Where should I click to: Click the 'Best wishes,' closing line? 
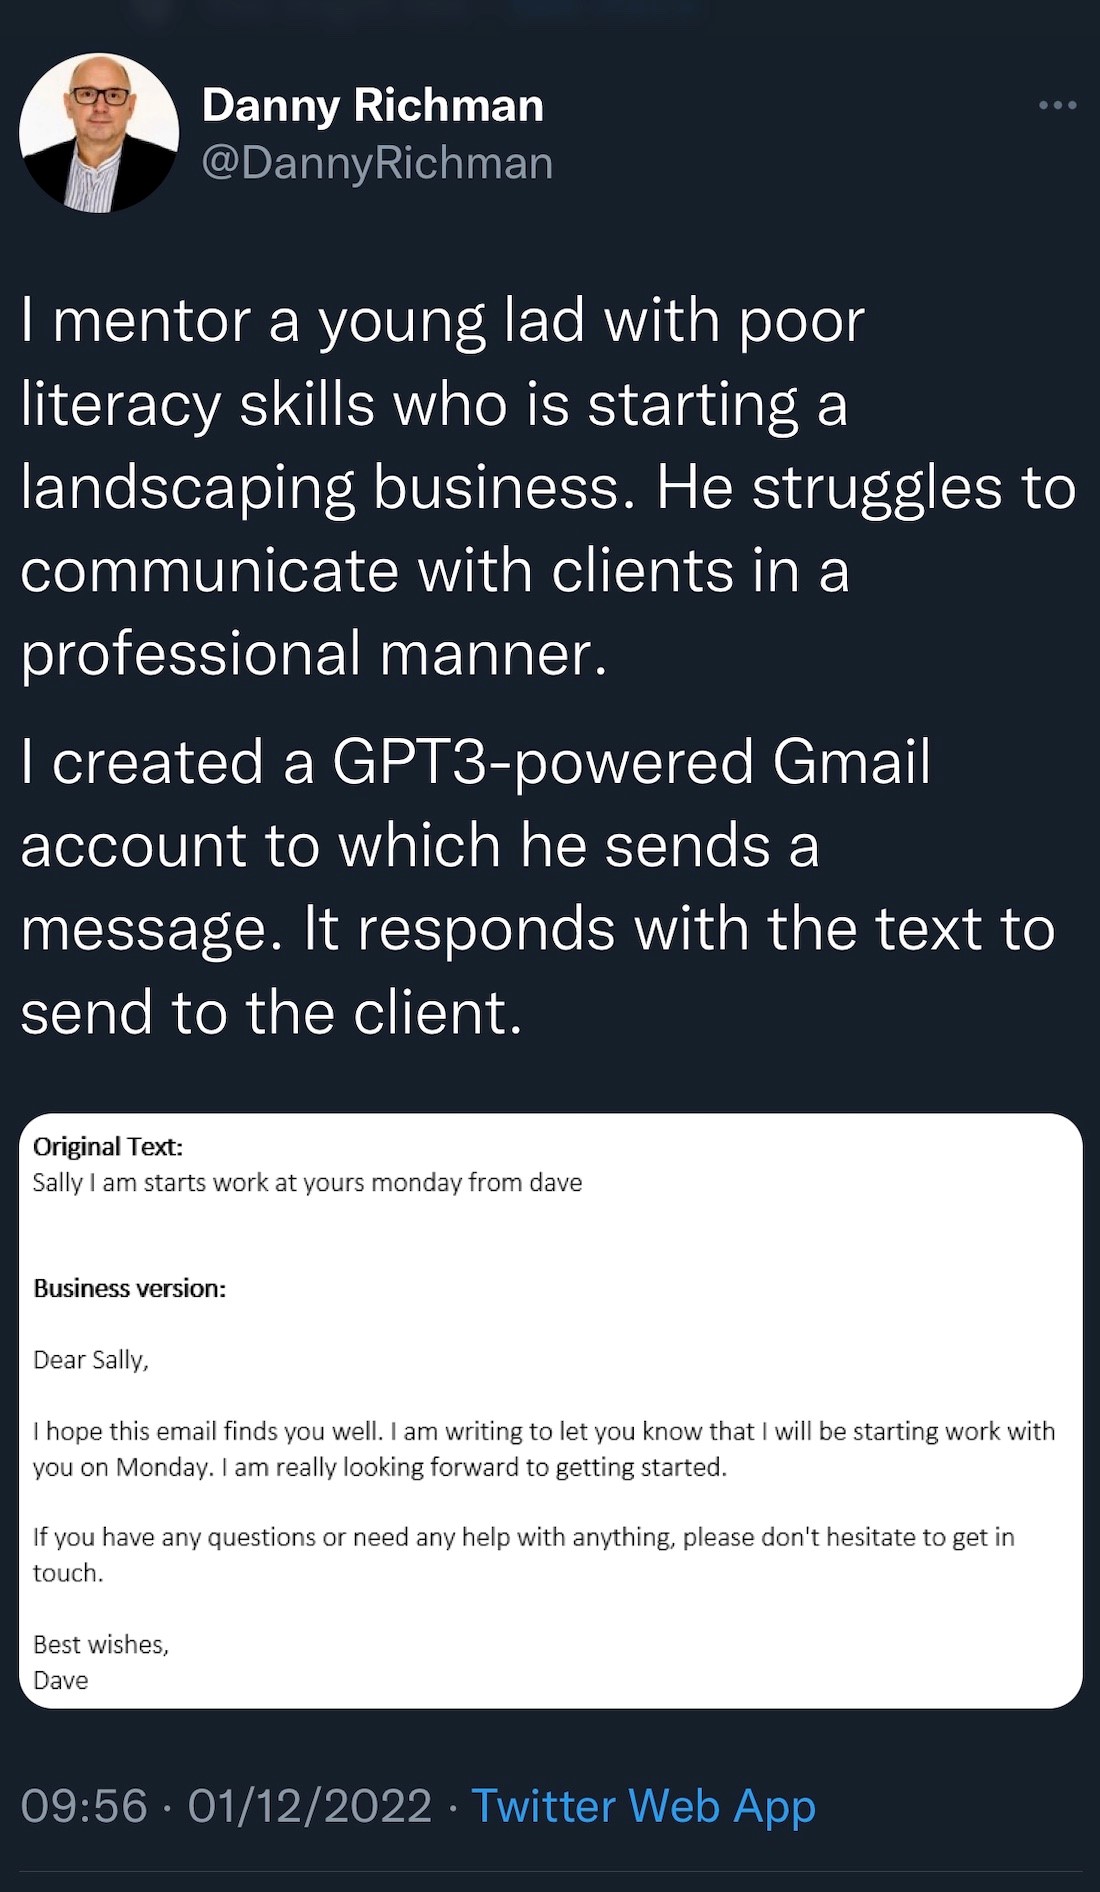pos(101,1645)
